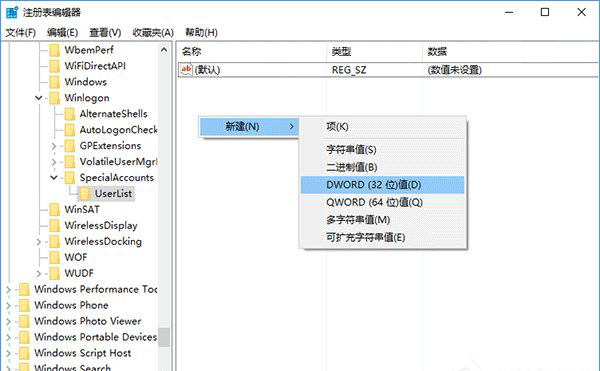Click the WOF folder icon
The height and width of the screenshot is (371, 600).
[x=55, y=257]
